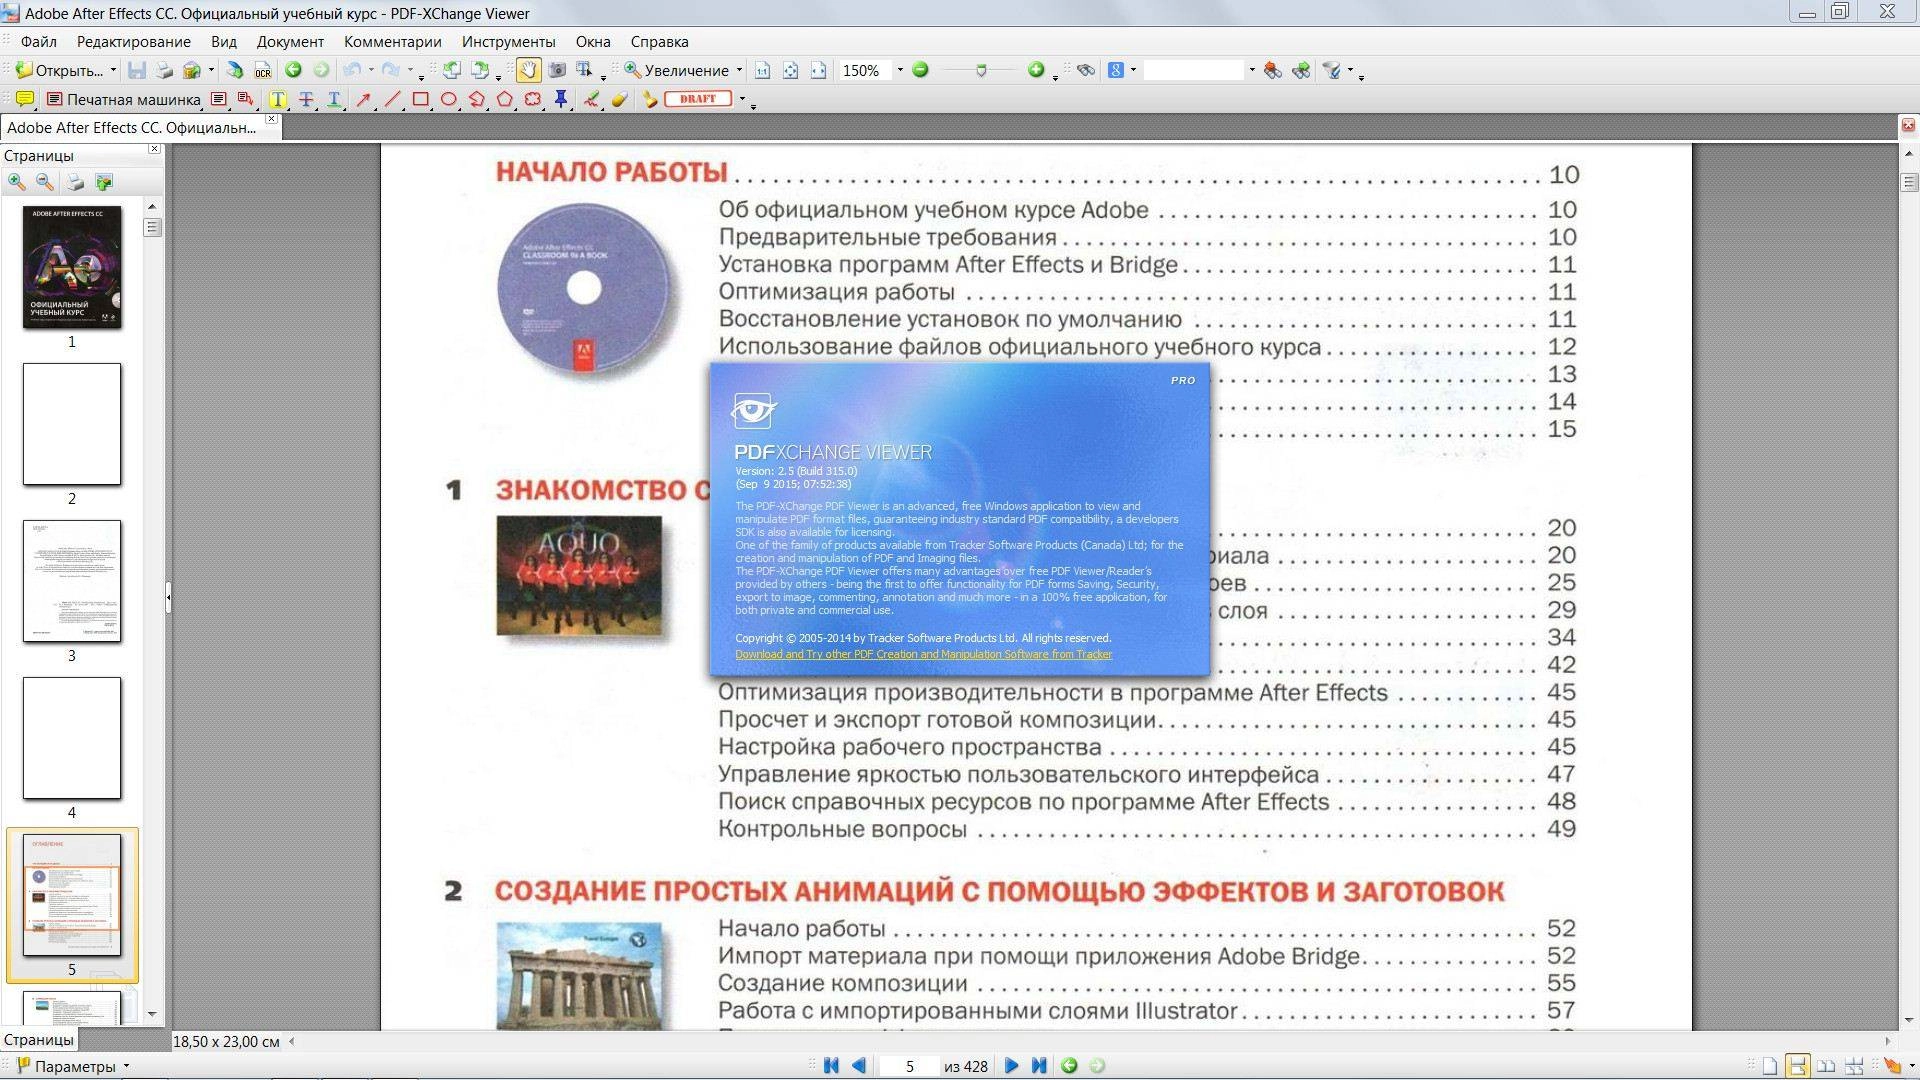1920x1080 pixels.
Task: Zoom out with green minus button
Action: pyautogui.click(x=920, y=70)
